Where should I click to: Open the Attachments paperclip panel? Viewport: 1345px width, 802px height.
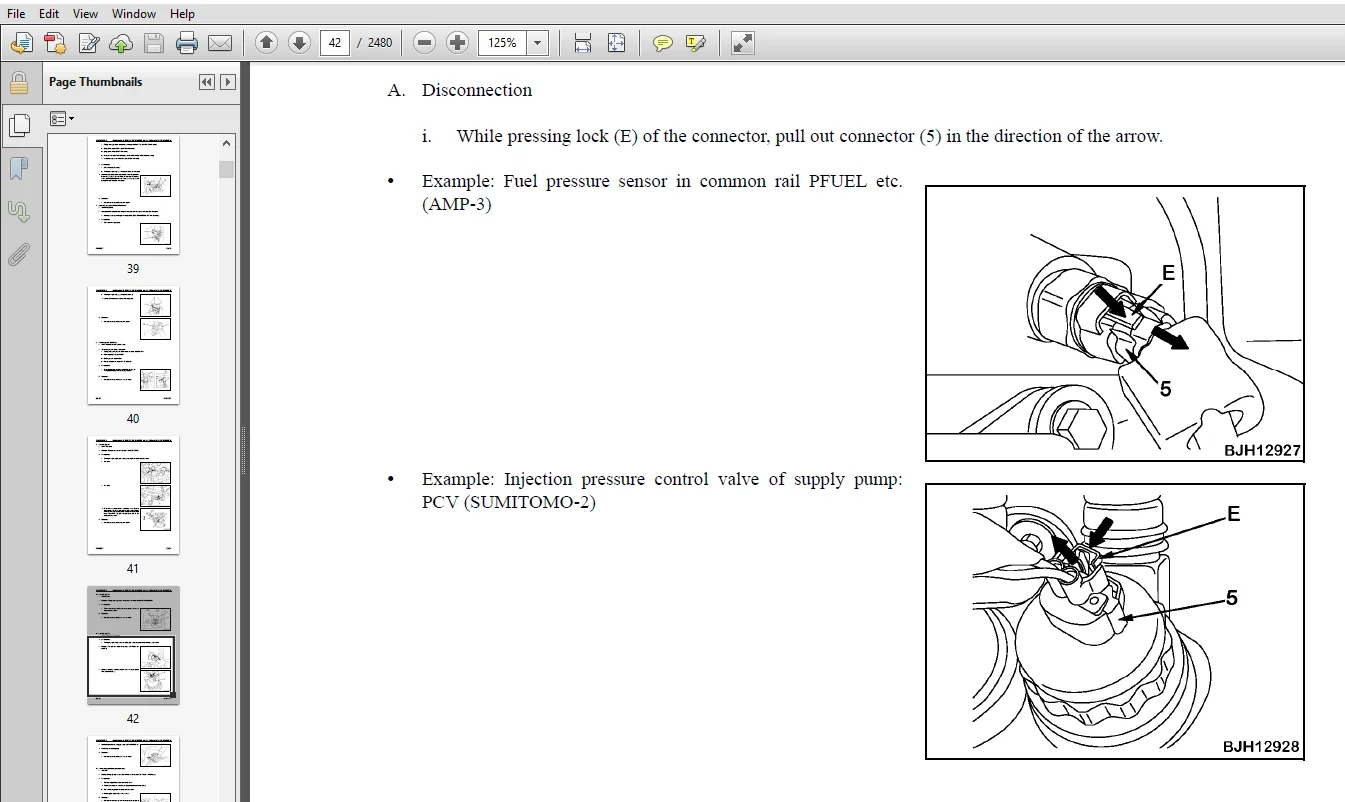point(19,255)
